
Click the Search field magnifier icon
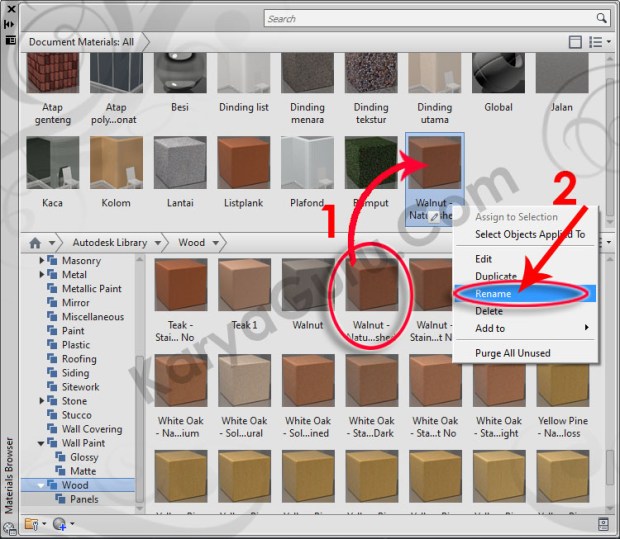tap(601, 18)
